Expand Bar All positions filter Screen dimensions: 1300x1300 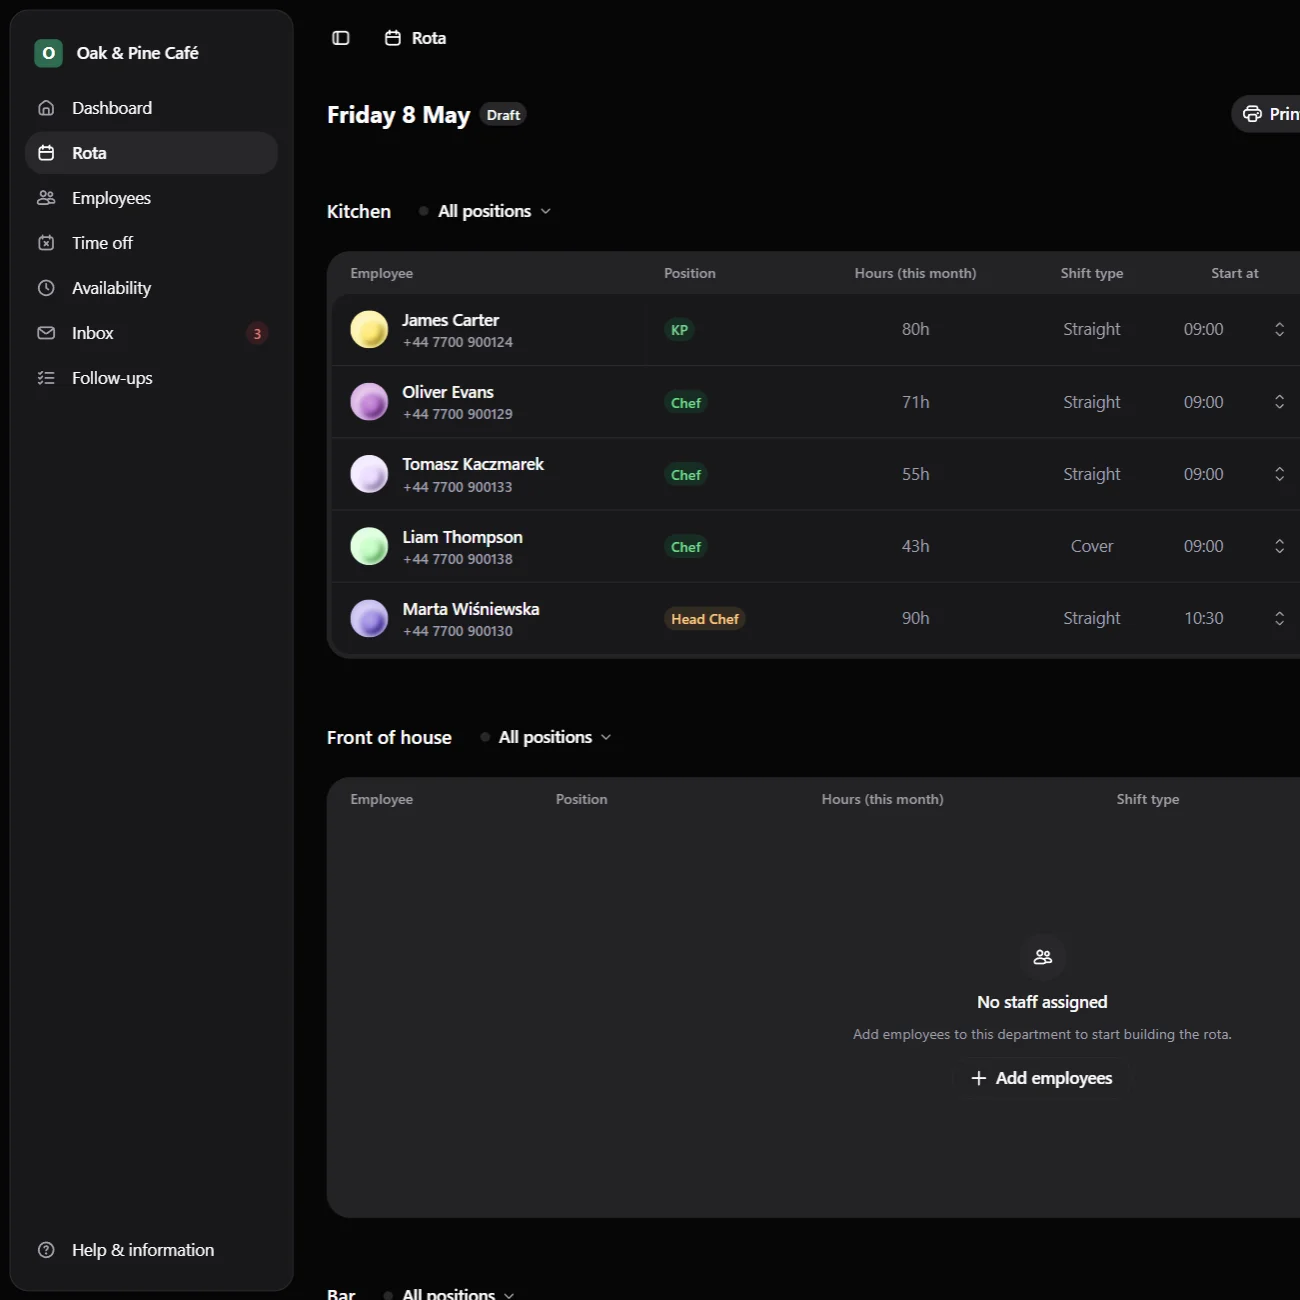[450, 1294]
